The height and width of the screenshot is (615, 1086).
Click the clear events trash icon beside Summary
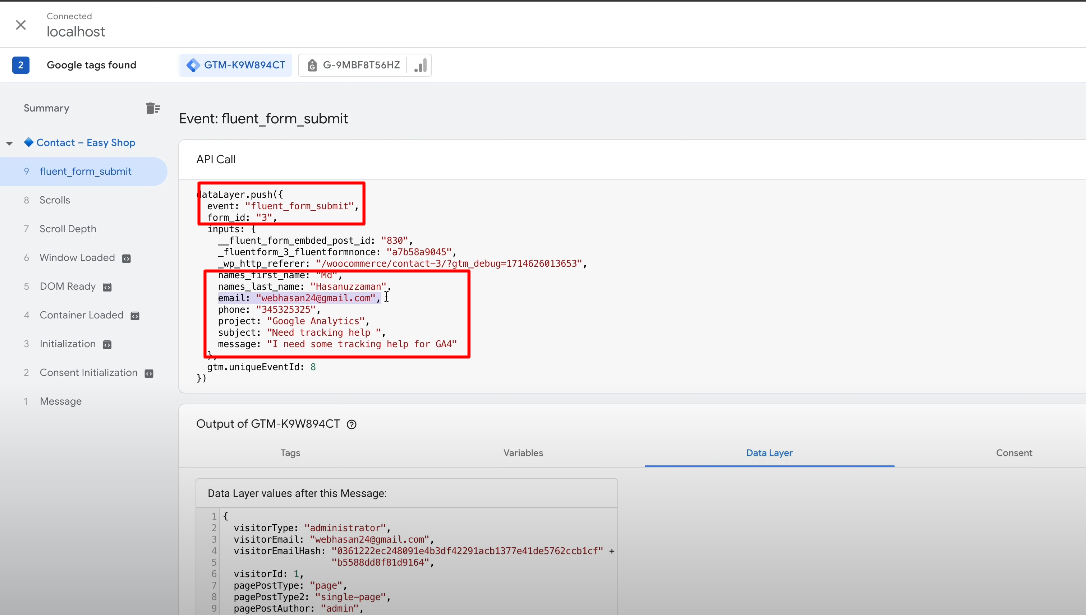point(152,107)
